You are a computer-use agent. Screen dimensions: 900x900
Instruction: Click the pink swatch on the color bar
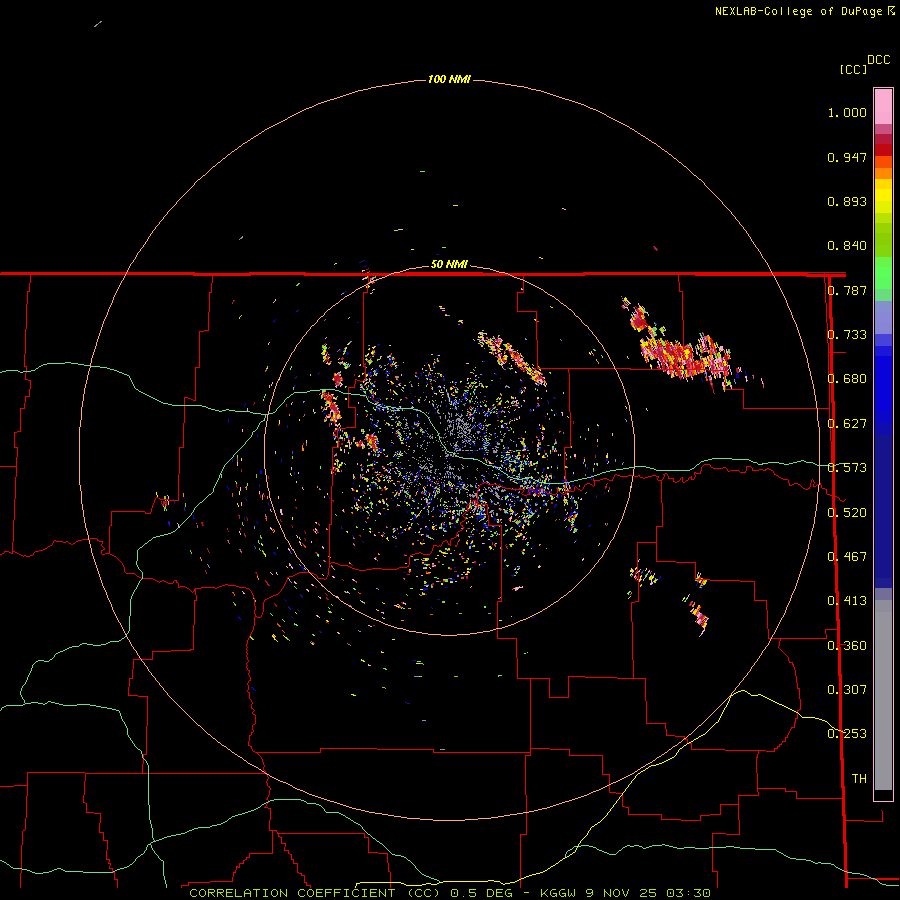coord(883,106)
